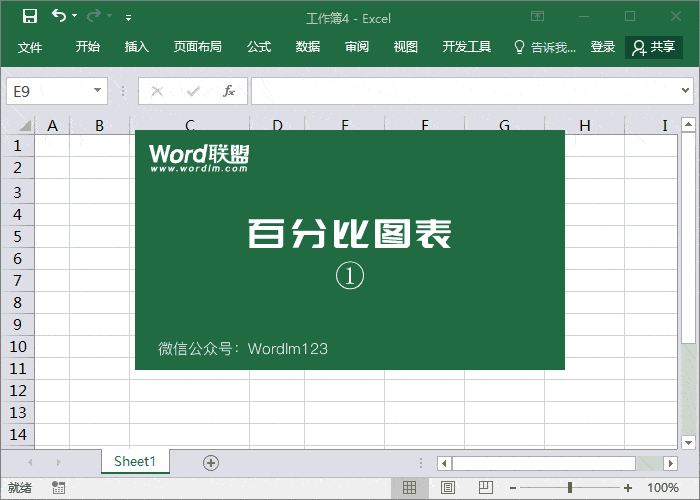Screen dimensions: 700x500
Task: Open the Name Box dropdown arrow
Action: point(98,91)
